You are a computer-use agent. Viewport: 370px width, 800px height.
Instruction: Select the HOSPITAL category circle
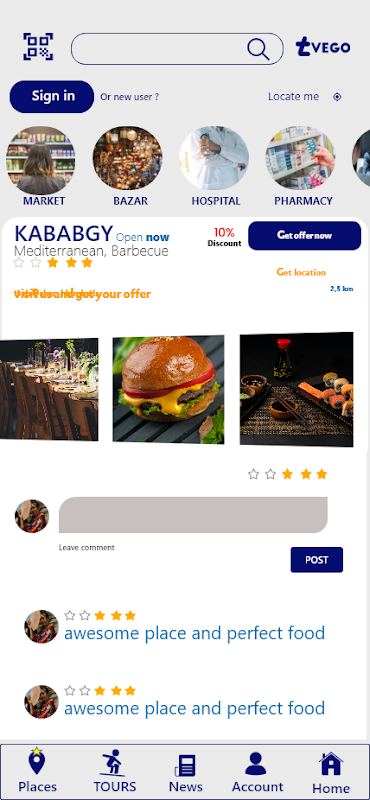(214, 159)
